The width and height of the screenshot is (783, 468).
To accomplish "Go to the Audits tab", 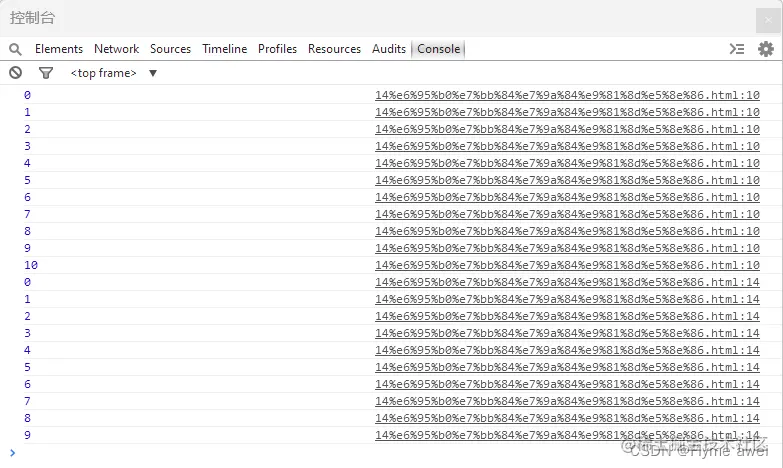I will coord(389,49).
